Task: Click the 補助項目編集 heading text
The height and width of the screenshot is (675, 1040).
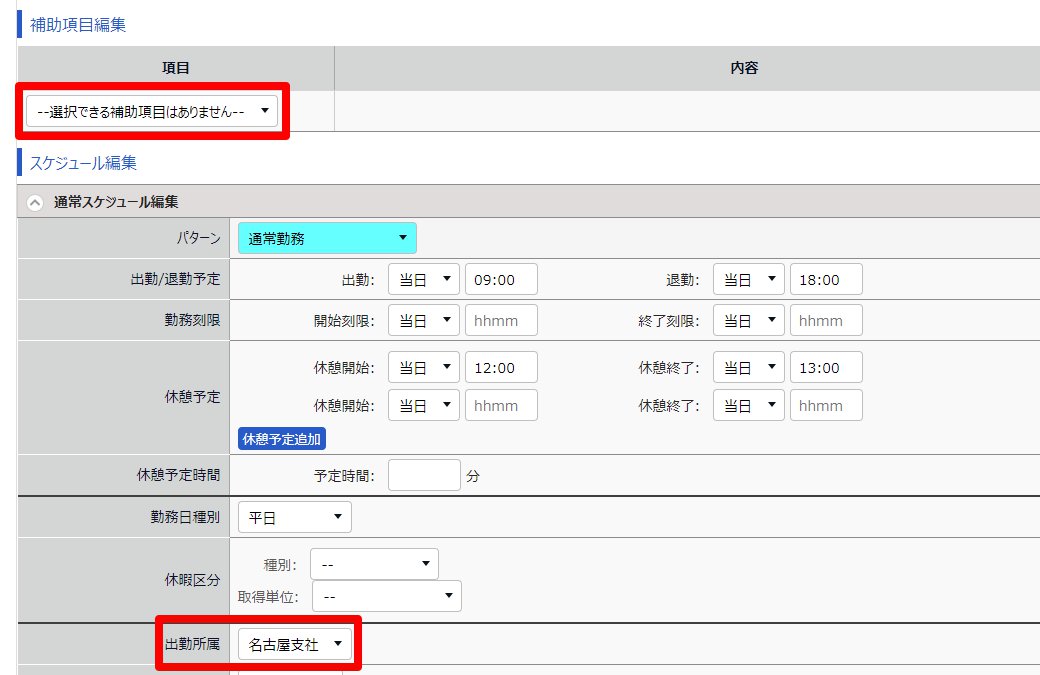Action: [x=78, y=25]
